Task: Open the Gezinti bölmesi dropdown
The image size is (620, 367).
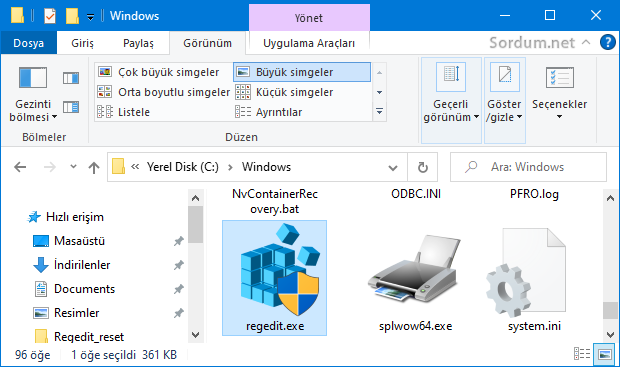Action: pyautogui.click(x=33, y=94)
